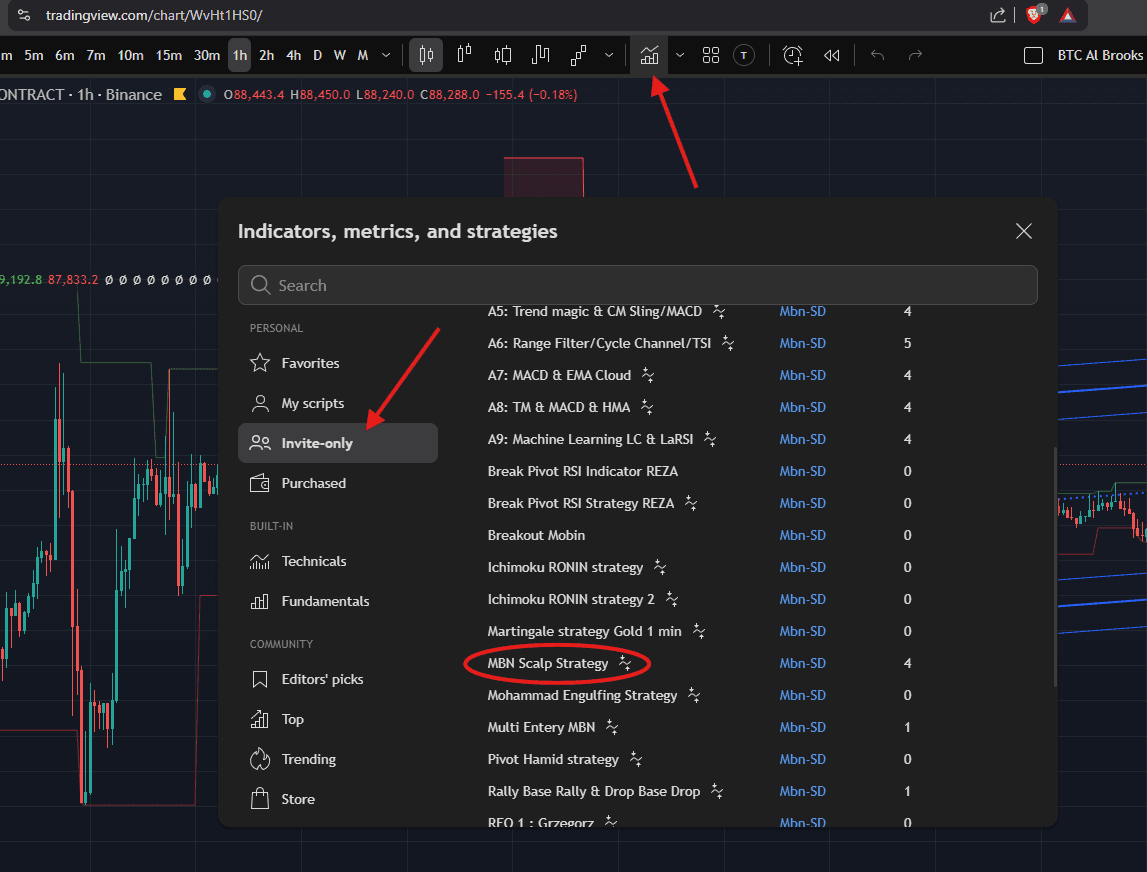This screenshot has height=872, width=1147.
Task: Select the 4h timeframe
Action: tap(293, 55)
